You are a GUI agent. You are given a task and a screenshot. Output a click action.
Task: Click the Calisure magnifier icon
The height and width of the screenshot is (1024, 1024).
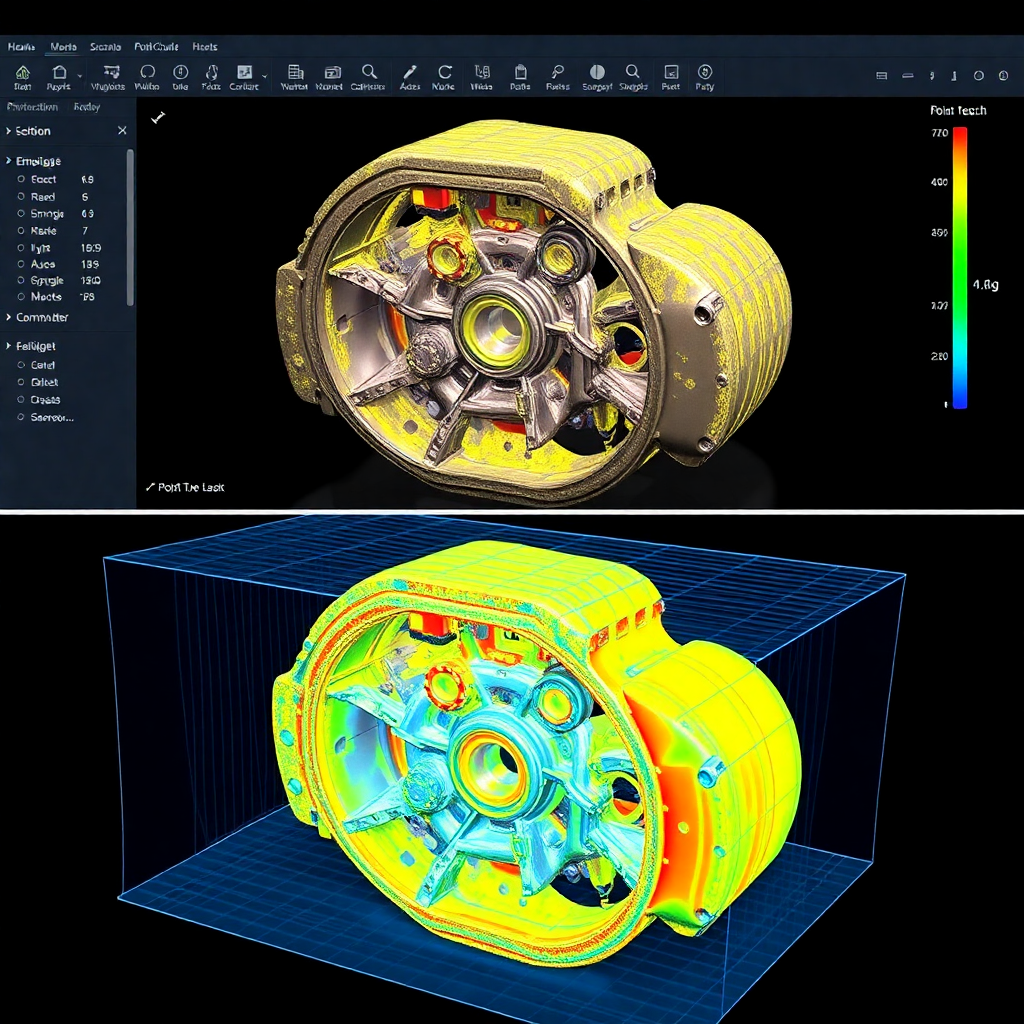coord(368,72)
